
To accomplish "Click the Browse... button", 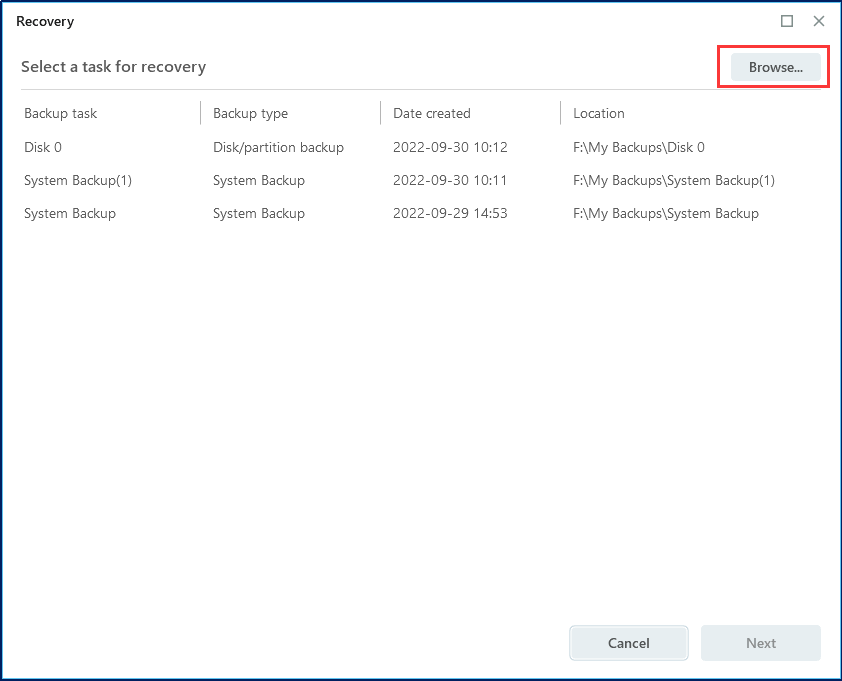I will point(775,67).
